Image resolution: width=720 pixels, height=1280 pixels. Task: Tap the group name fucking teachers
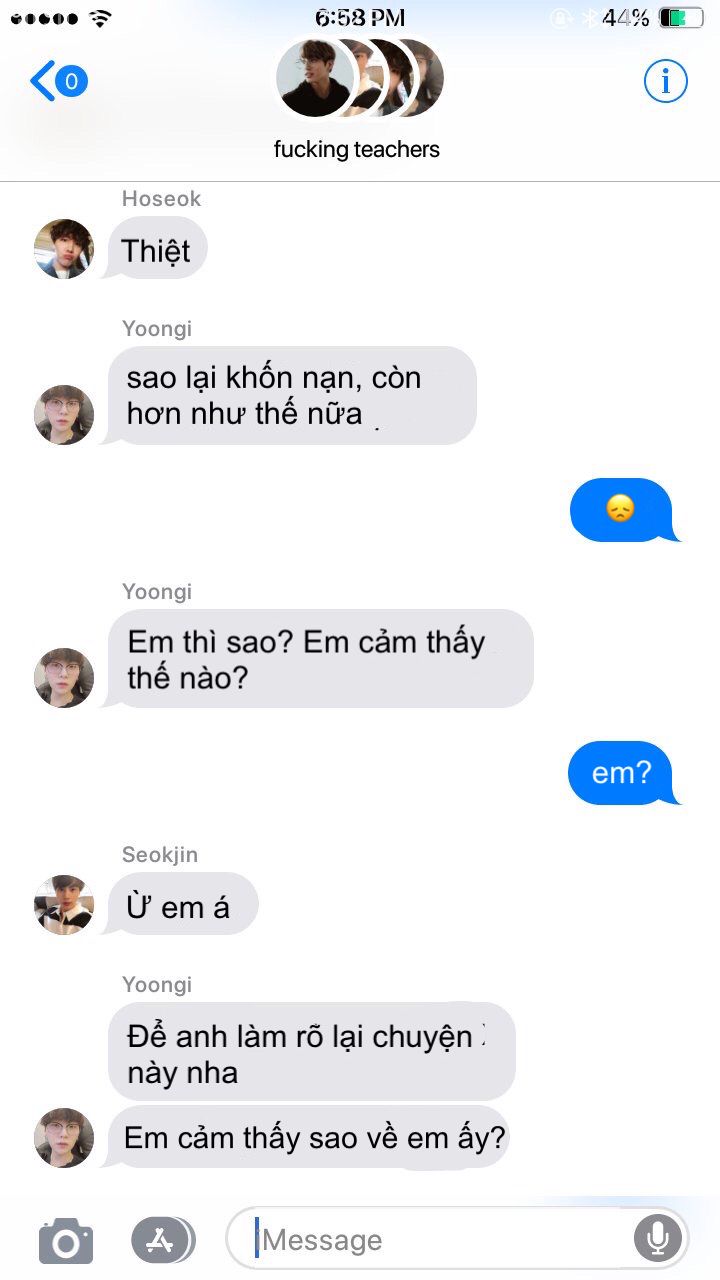pos(357,150)
